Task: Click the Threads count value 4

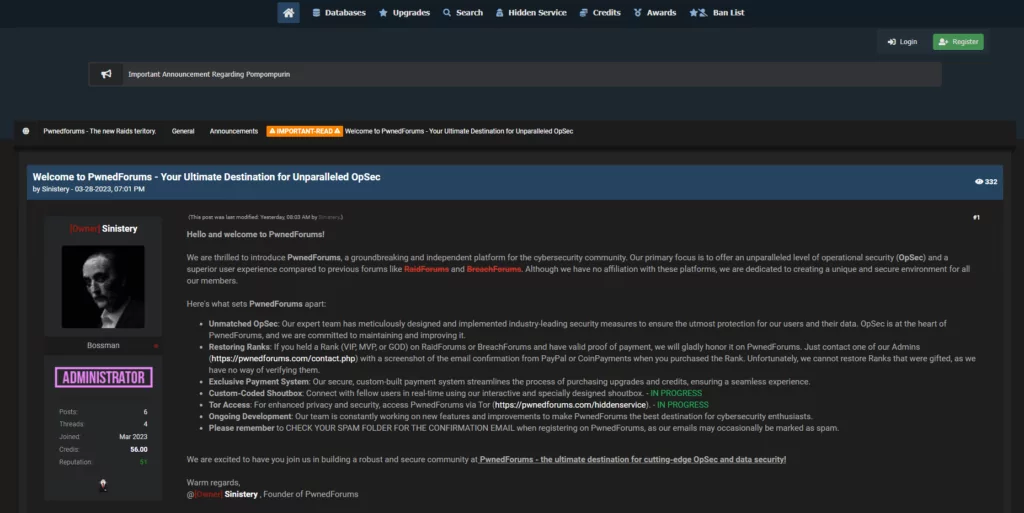Action: tap(145, 424)
